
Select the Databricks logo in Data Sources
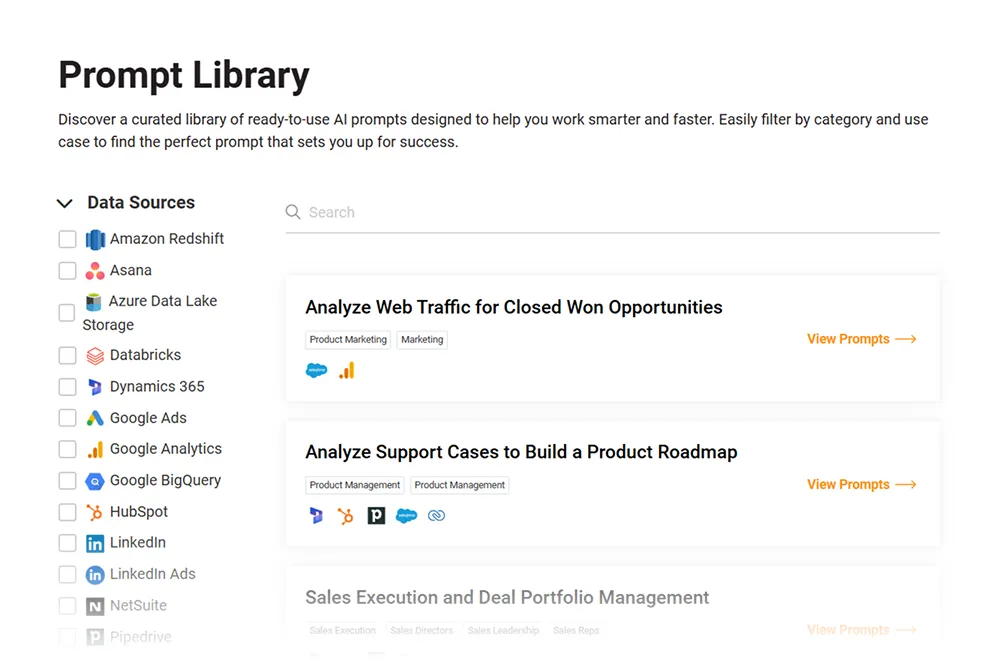coord(95,355)
